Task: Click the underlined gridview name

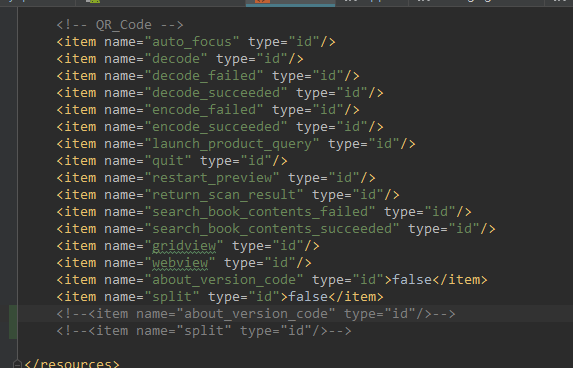Action: pyautogui.click(x=184, y=246)
